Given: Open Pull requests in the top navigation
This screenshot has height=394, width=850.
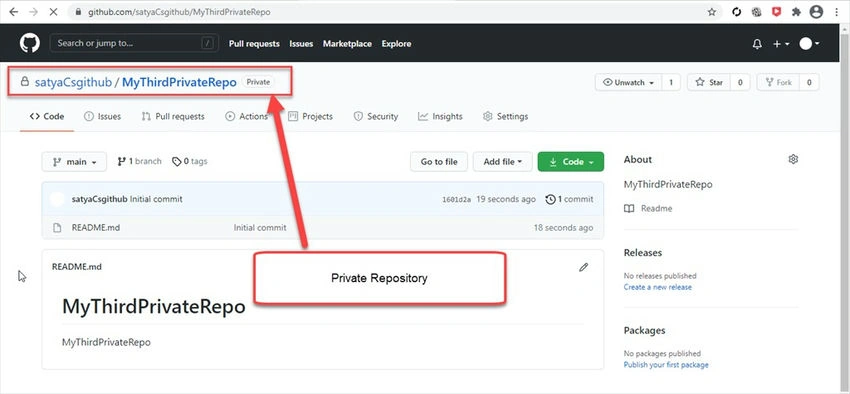Looking at the screenshot, I should point(254,44).
